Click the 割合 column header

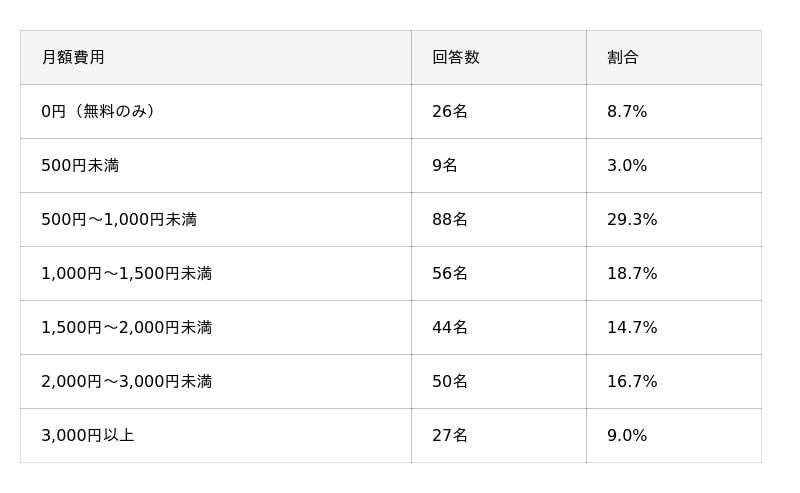pos(623,57)
